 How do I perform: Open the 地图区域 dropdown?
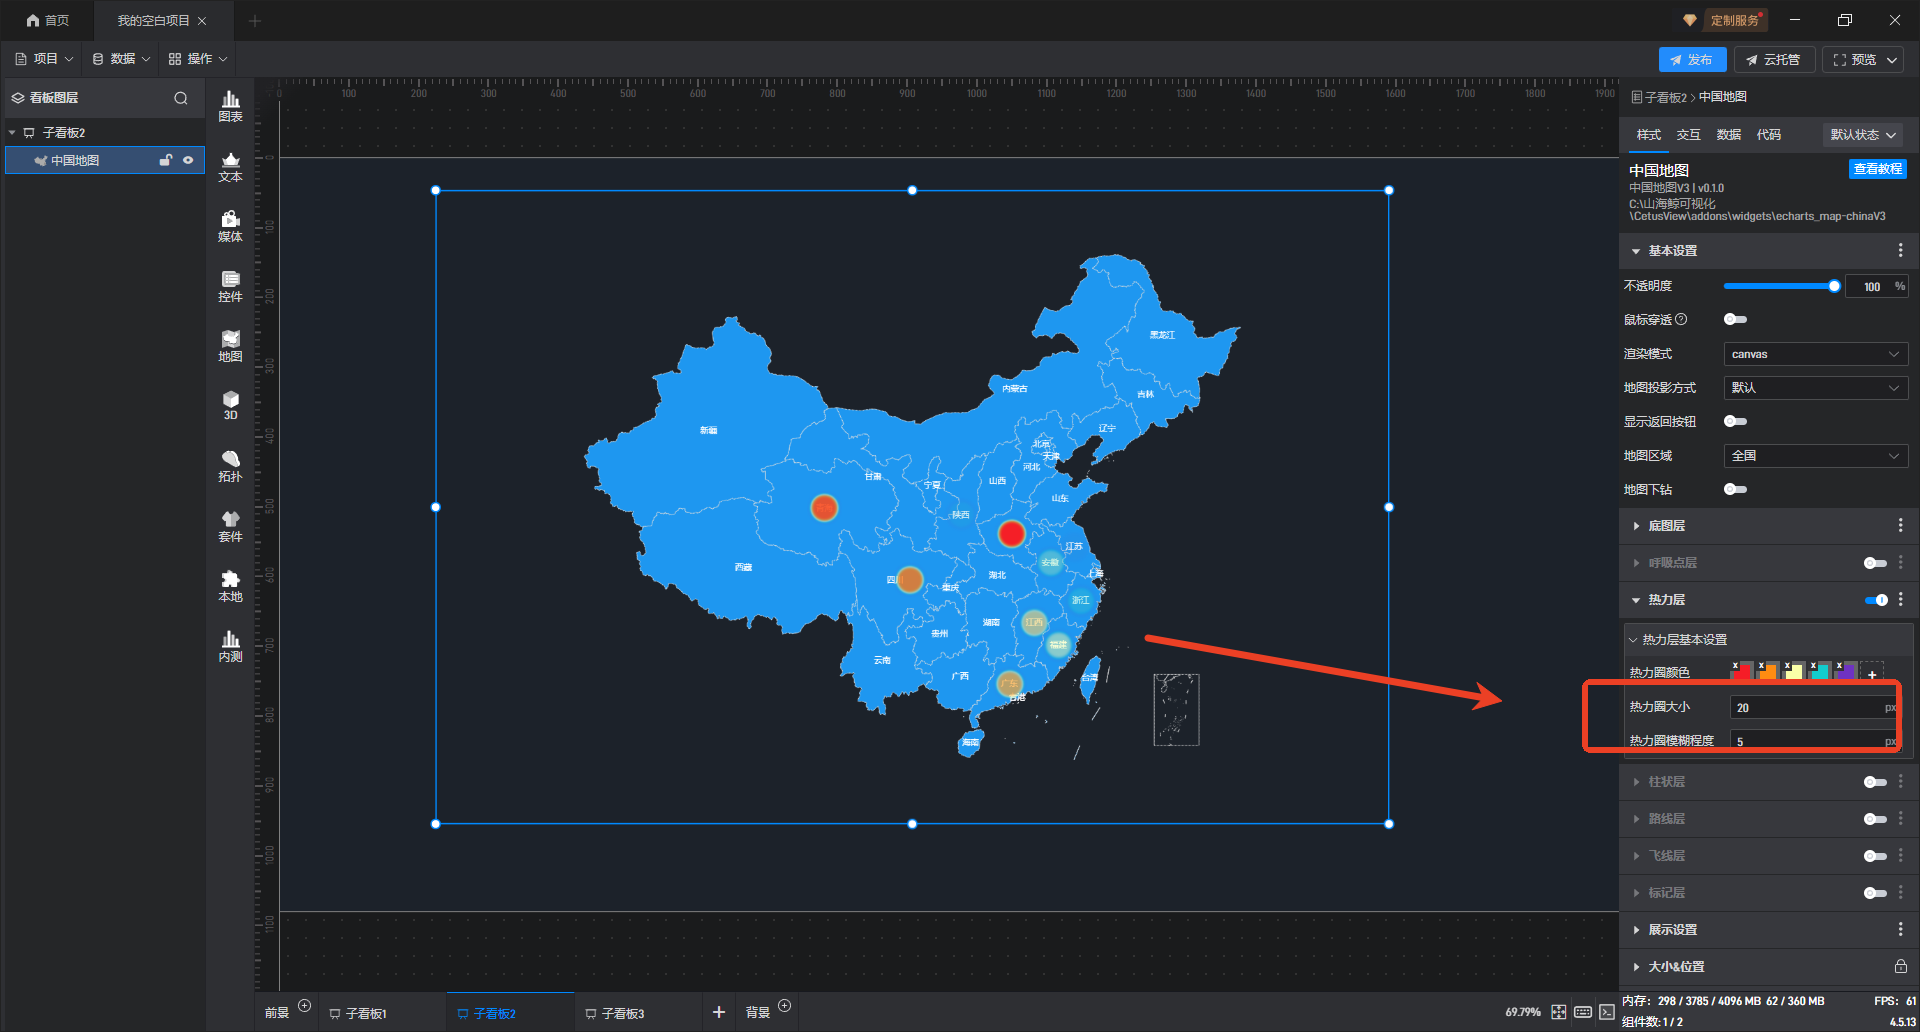[1815, 456]
